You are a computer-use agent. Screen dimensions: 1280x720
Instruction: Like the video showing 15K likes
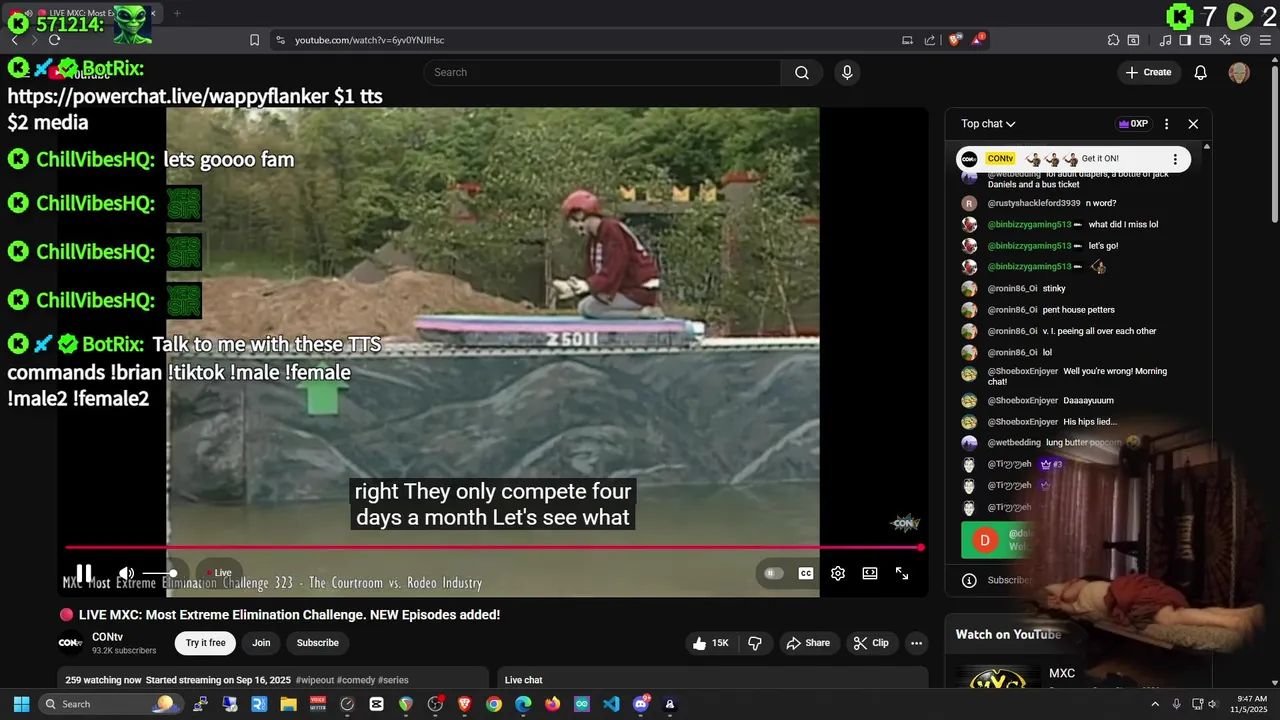[711, 643]
